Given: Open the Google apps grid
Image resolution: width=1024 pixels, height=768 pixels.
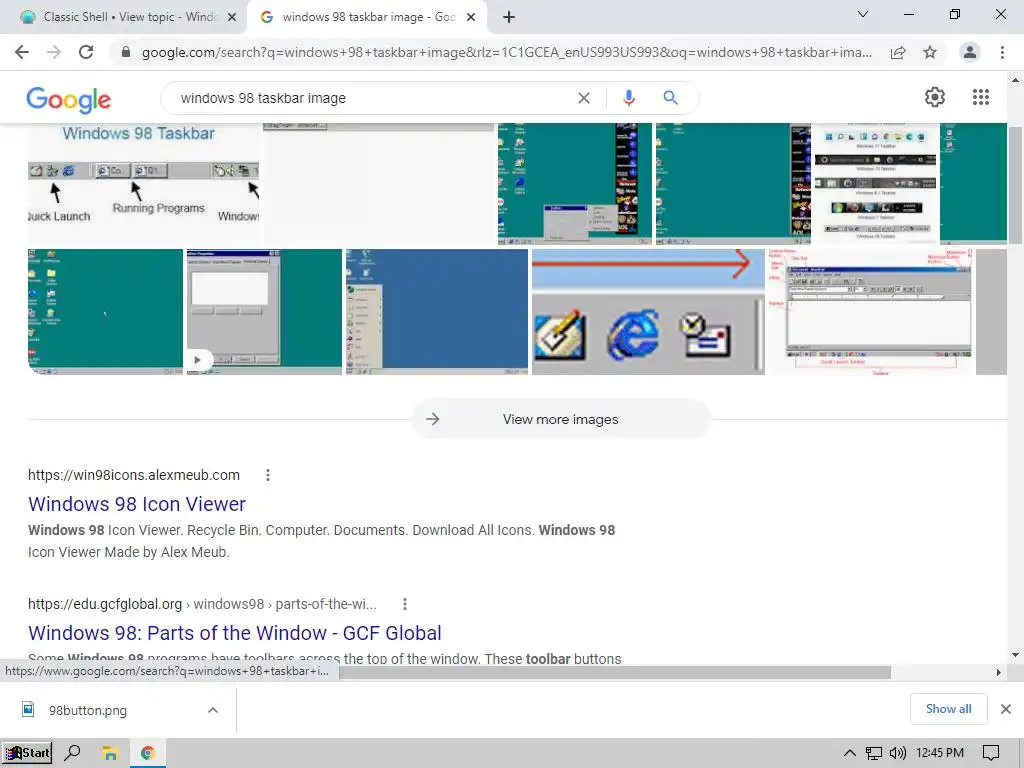Looking at the screenshot, I should [980, 97].
